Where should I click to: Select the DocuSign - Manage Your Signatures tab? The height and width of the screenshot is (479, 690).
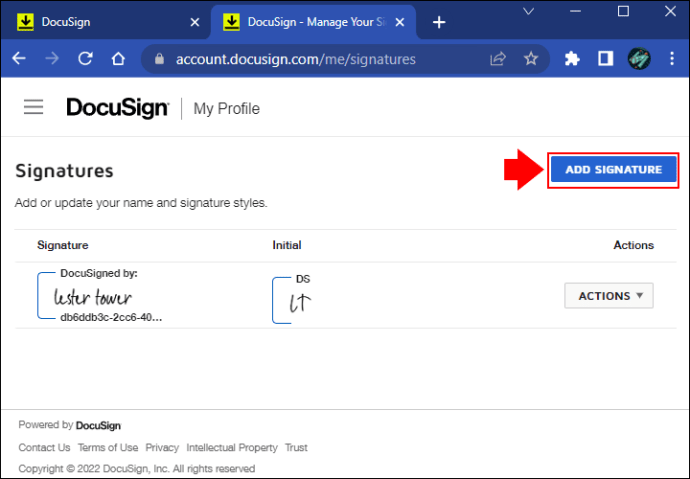tap(313, 22)
